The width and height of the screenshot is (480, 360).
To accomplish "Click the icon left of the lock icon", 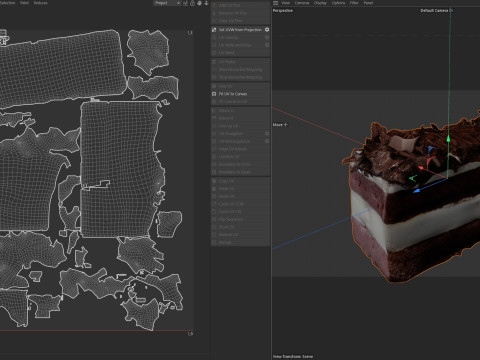I will [x=185, y=3].
